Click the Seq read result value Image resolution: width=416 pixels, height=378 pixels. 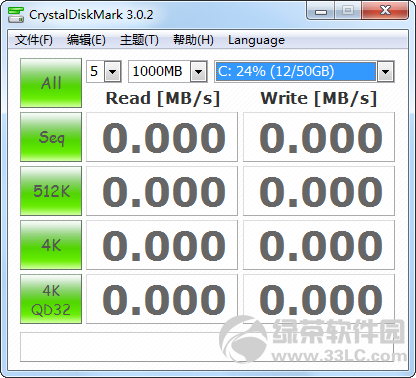pos(162,137)
